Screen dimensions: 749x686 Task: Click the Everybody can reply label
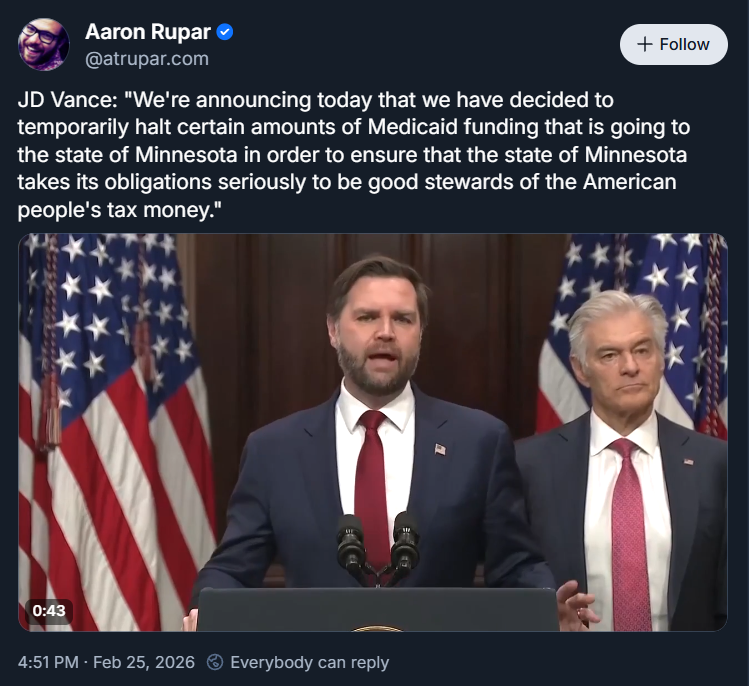tap(309, 662)
